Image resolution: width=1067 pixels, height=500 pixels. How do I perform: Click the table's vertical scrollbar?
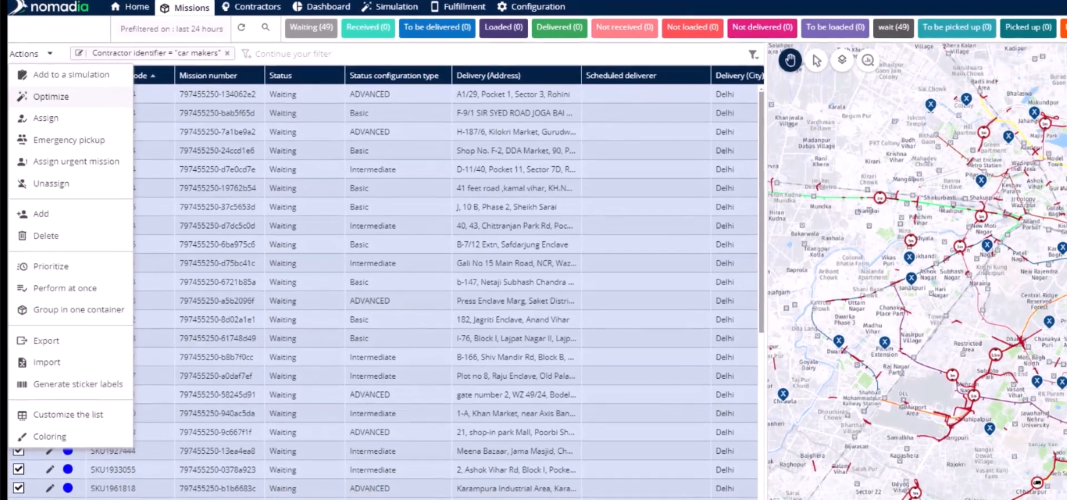pyautogui.click(x=761, y=211)
